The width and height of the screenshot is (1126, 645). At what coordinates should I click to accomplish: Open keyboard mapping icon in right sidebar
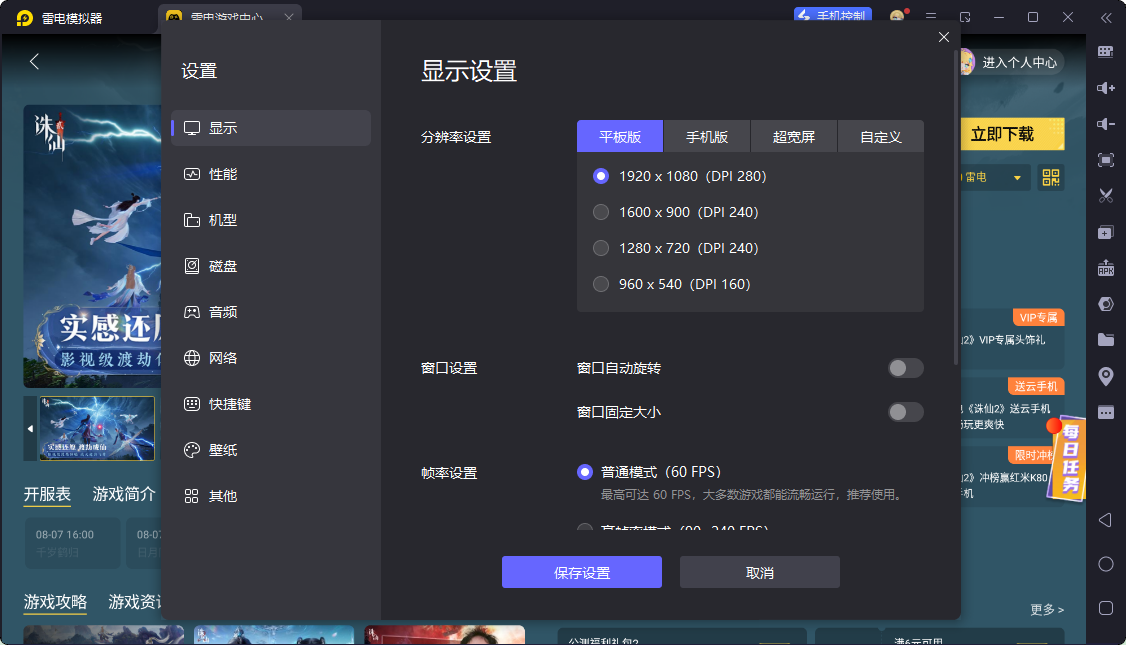click(x=1106, y=52)
